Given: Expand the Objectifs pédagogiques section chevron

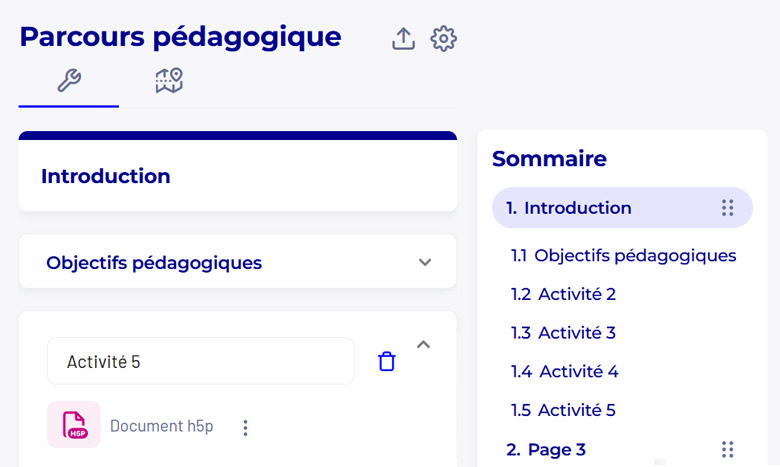Looking at the screenshot, I should point(425,262).
